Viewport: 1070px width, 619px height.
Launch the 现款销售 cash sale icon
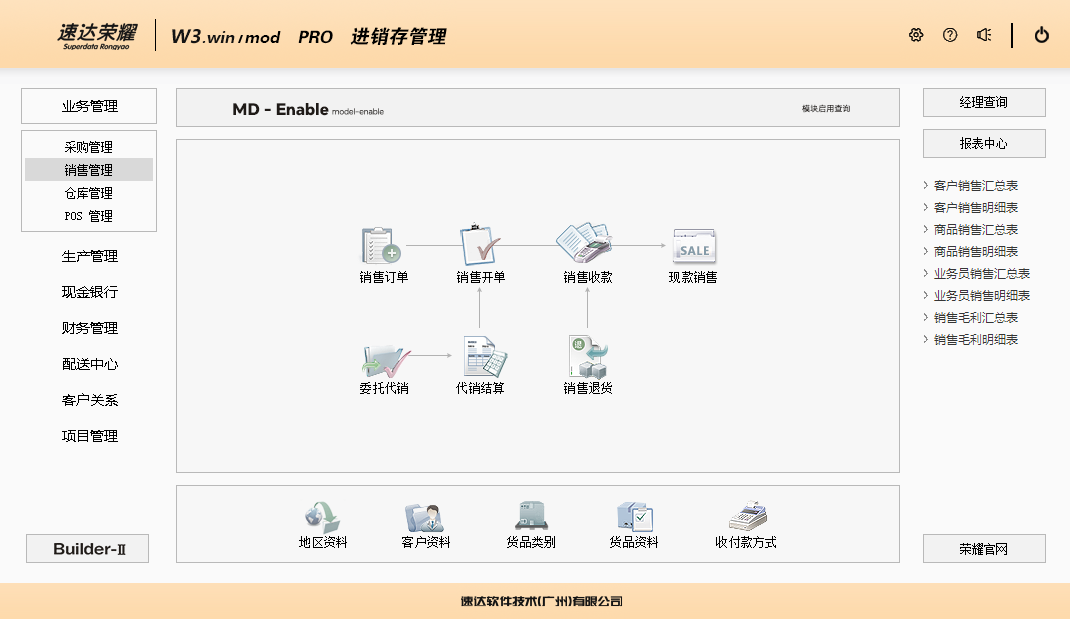point(693,245)
